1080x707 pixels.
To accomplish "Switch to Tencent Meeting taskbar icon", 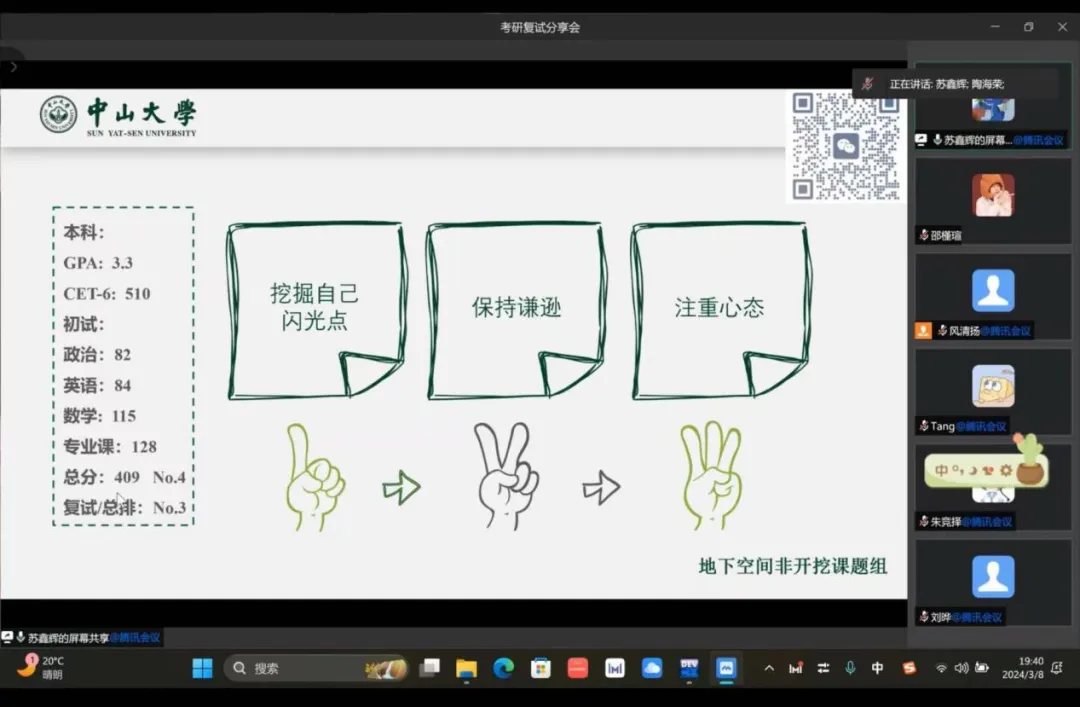I will 727,668.
